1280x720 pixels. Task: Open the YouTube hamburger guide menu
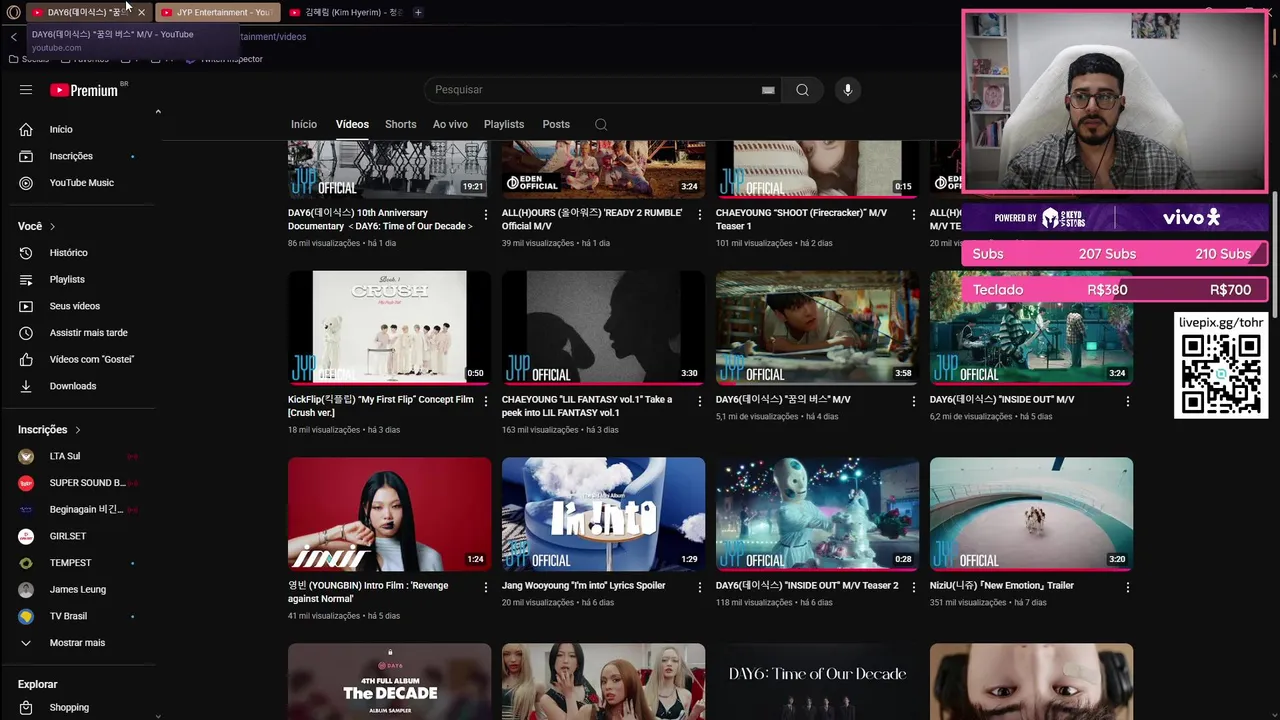(26, 90)
